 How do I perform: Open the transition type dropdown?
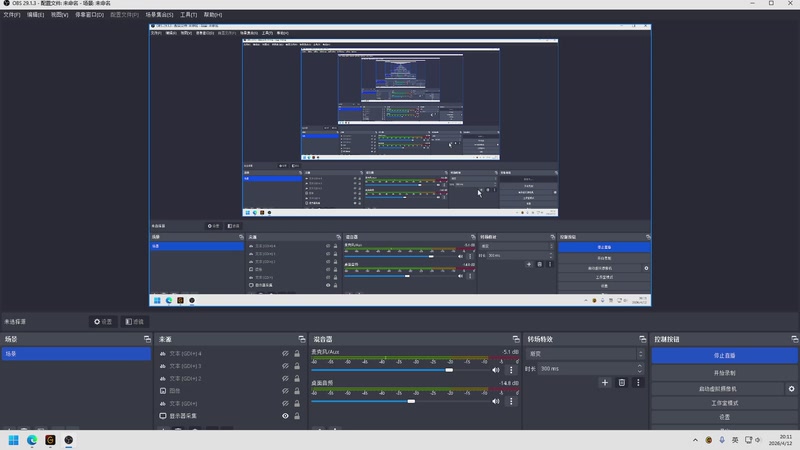(585, 354)
